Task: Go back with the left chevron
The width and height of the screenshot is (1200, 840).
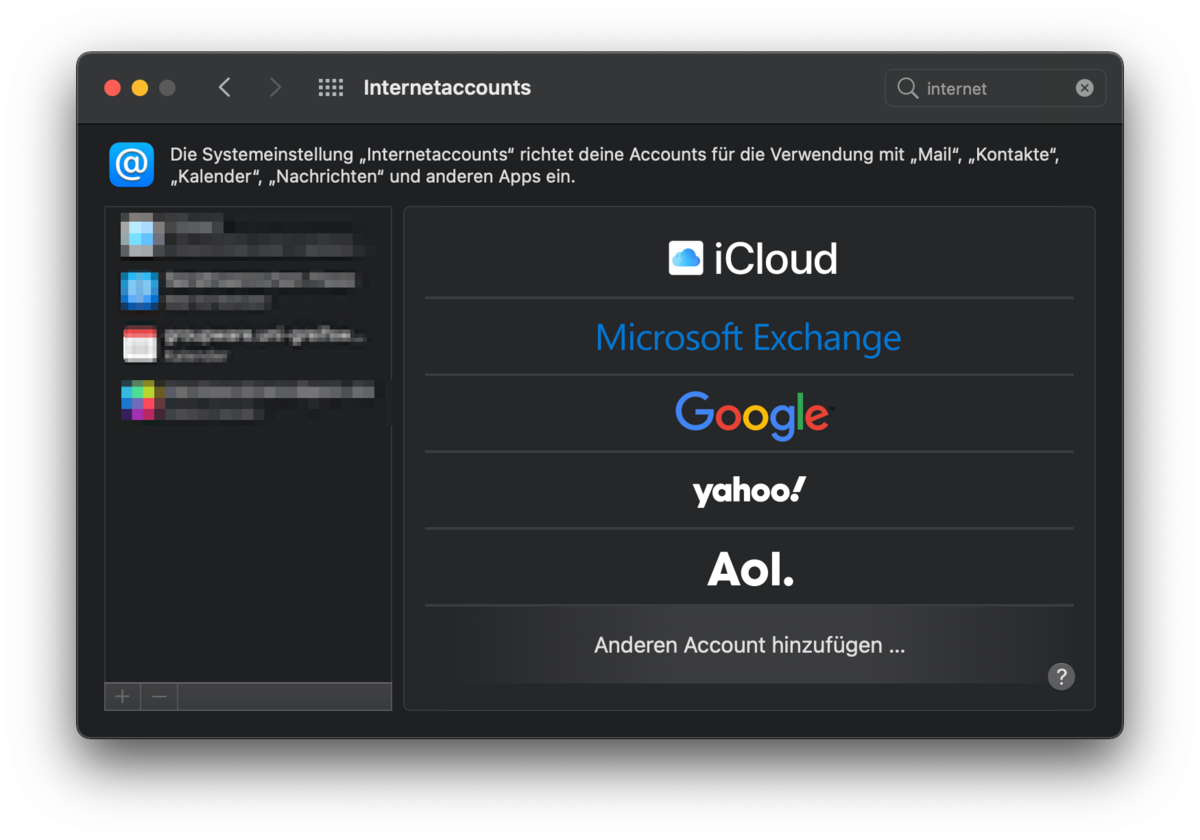Action: click(x=225, y=88)
